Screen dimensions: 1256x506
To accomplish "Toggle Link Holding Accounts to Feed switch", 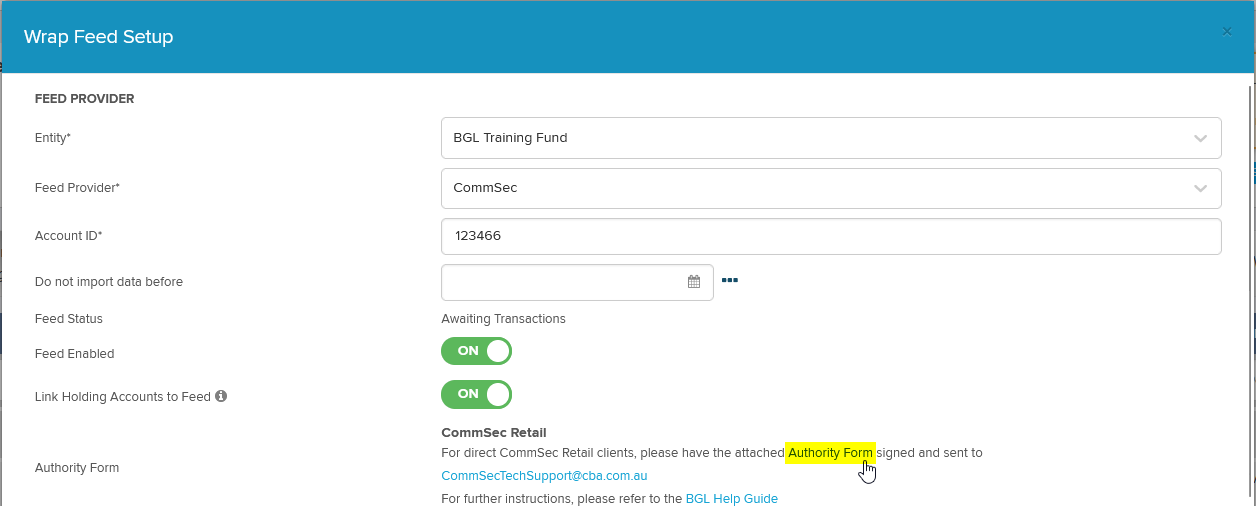I will (x=476, y=394).
